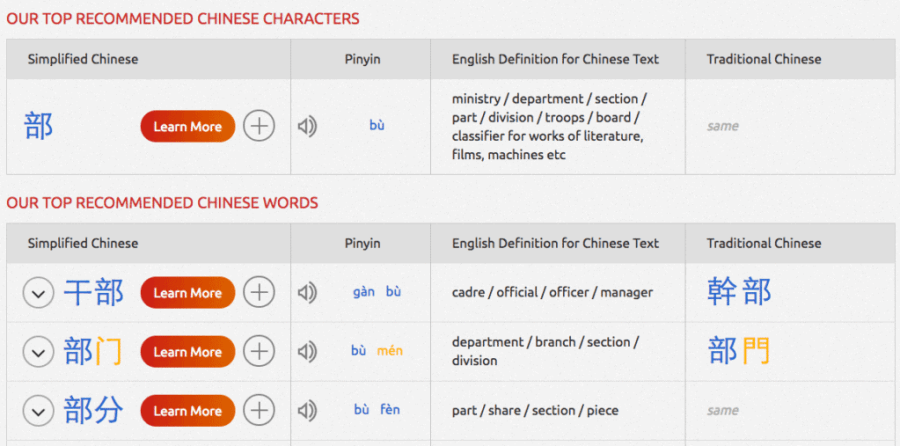Image resolution: width=900 pixels, height=446 pixels.
Task: Open the traditional word 部門
Action: point(739,351)
